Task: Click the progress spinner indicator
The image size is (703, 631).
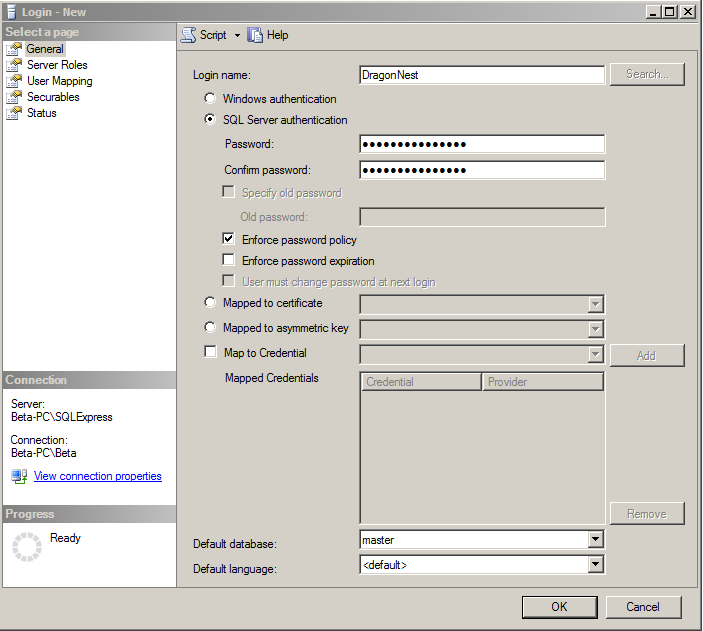Action: pos(27,547)
